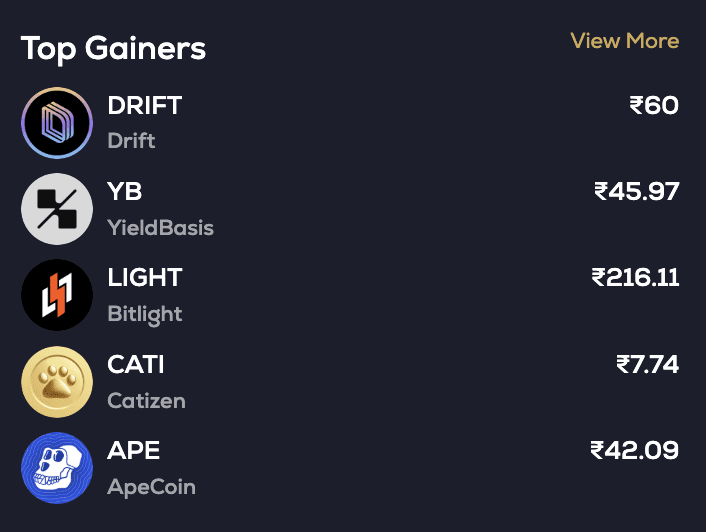706x532 pixels.
Task: Select the DRIFT ticker name
Action: (x=144, y=105)
